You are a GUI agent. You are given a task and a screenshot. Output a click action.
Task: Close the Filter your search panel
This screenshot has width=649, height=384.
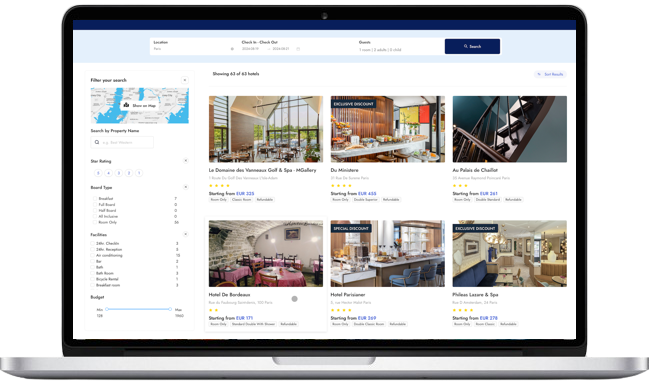tap(185, 80)
